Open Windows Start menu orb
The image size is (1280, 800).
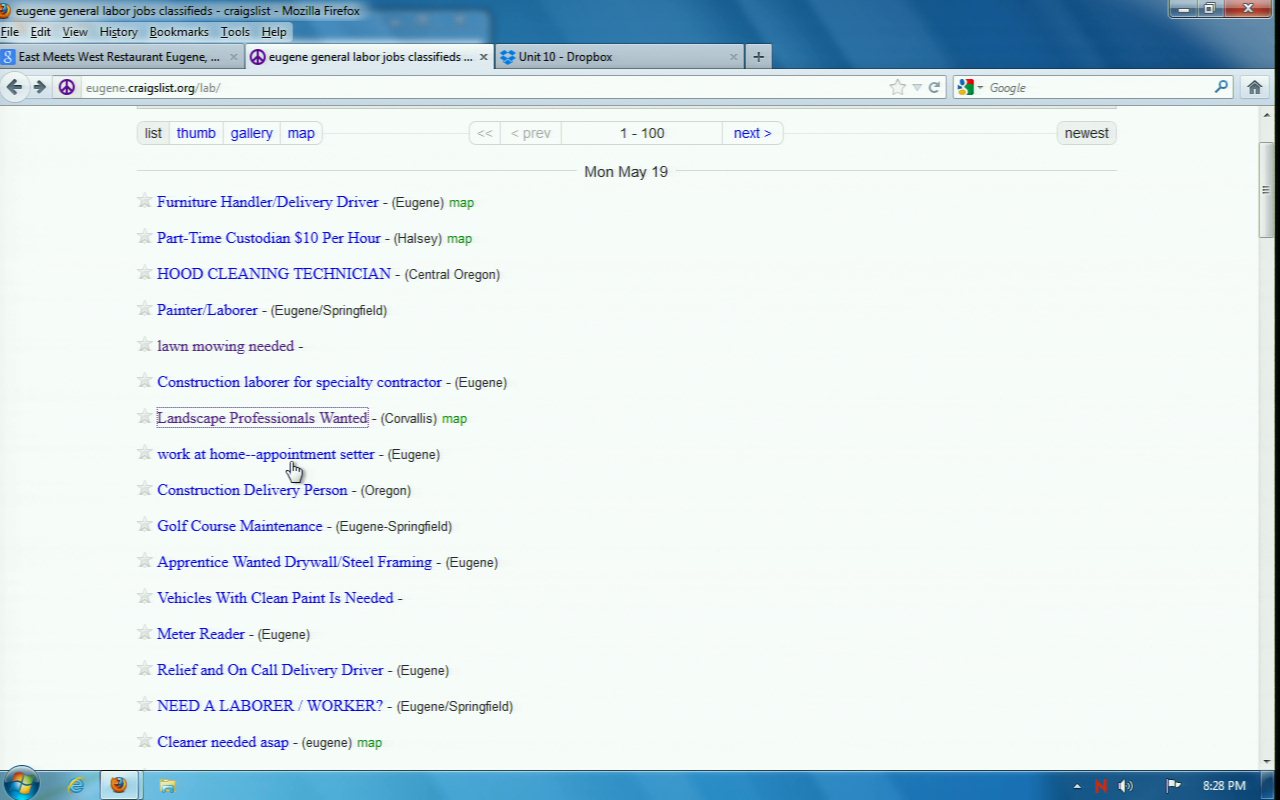pyautogui.click(x=22, y=784)
